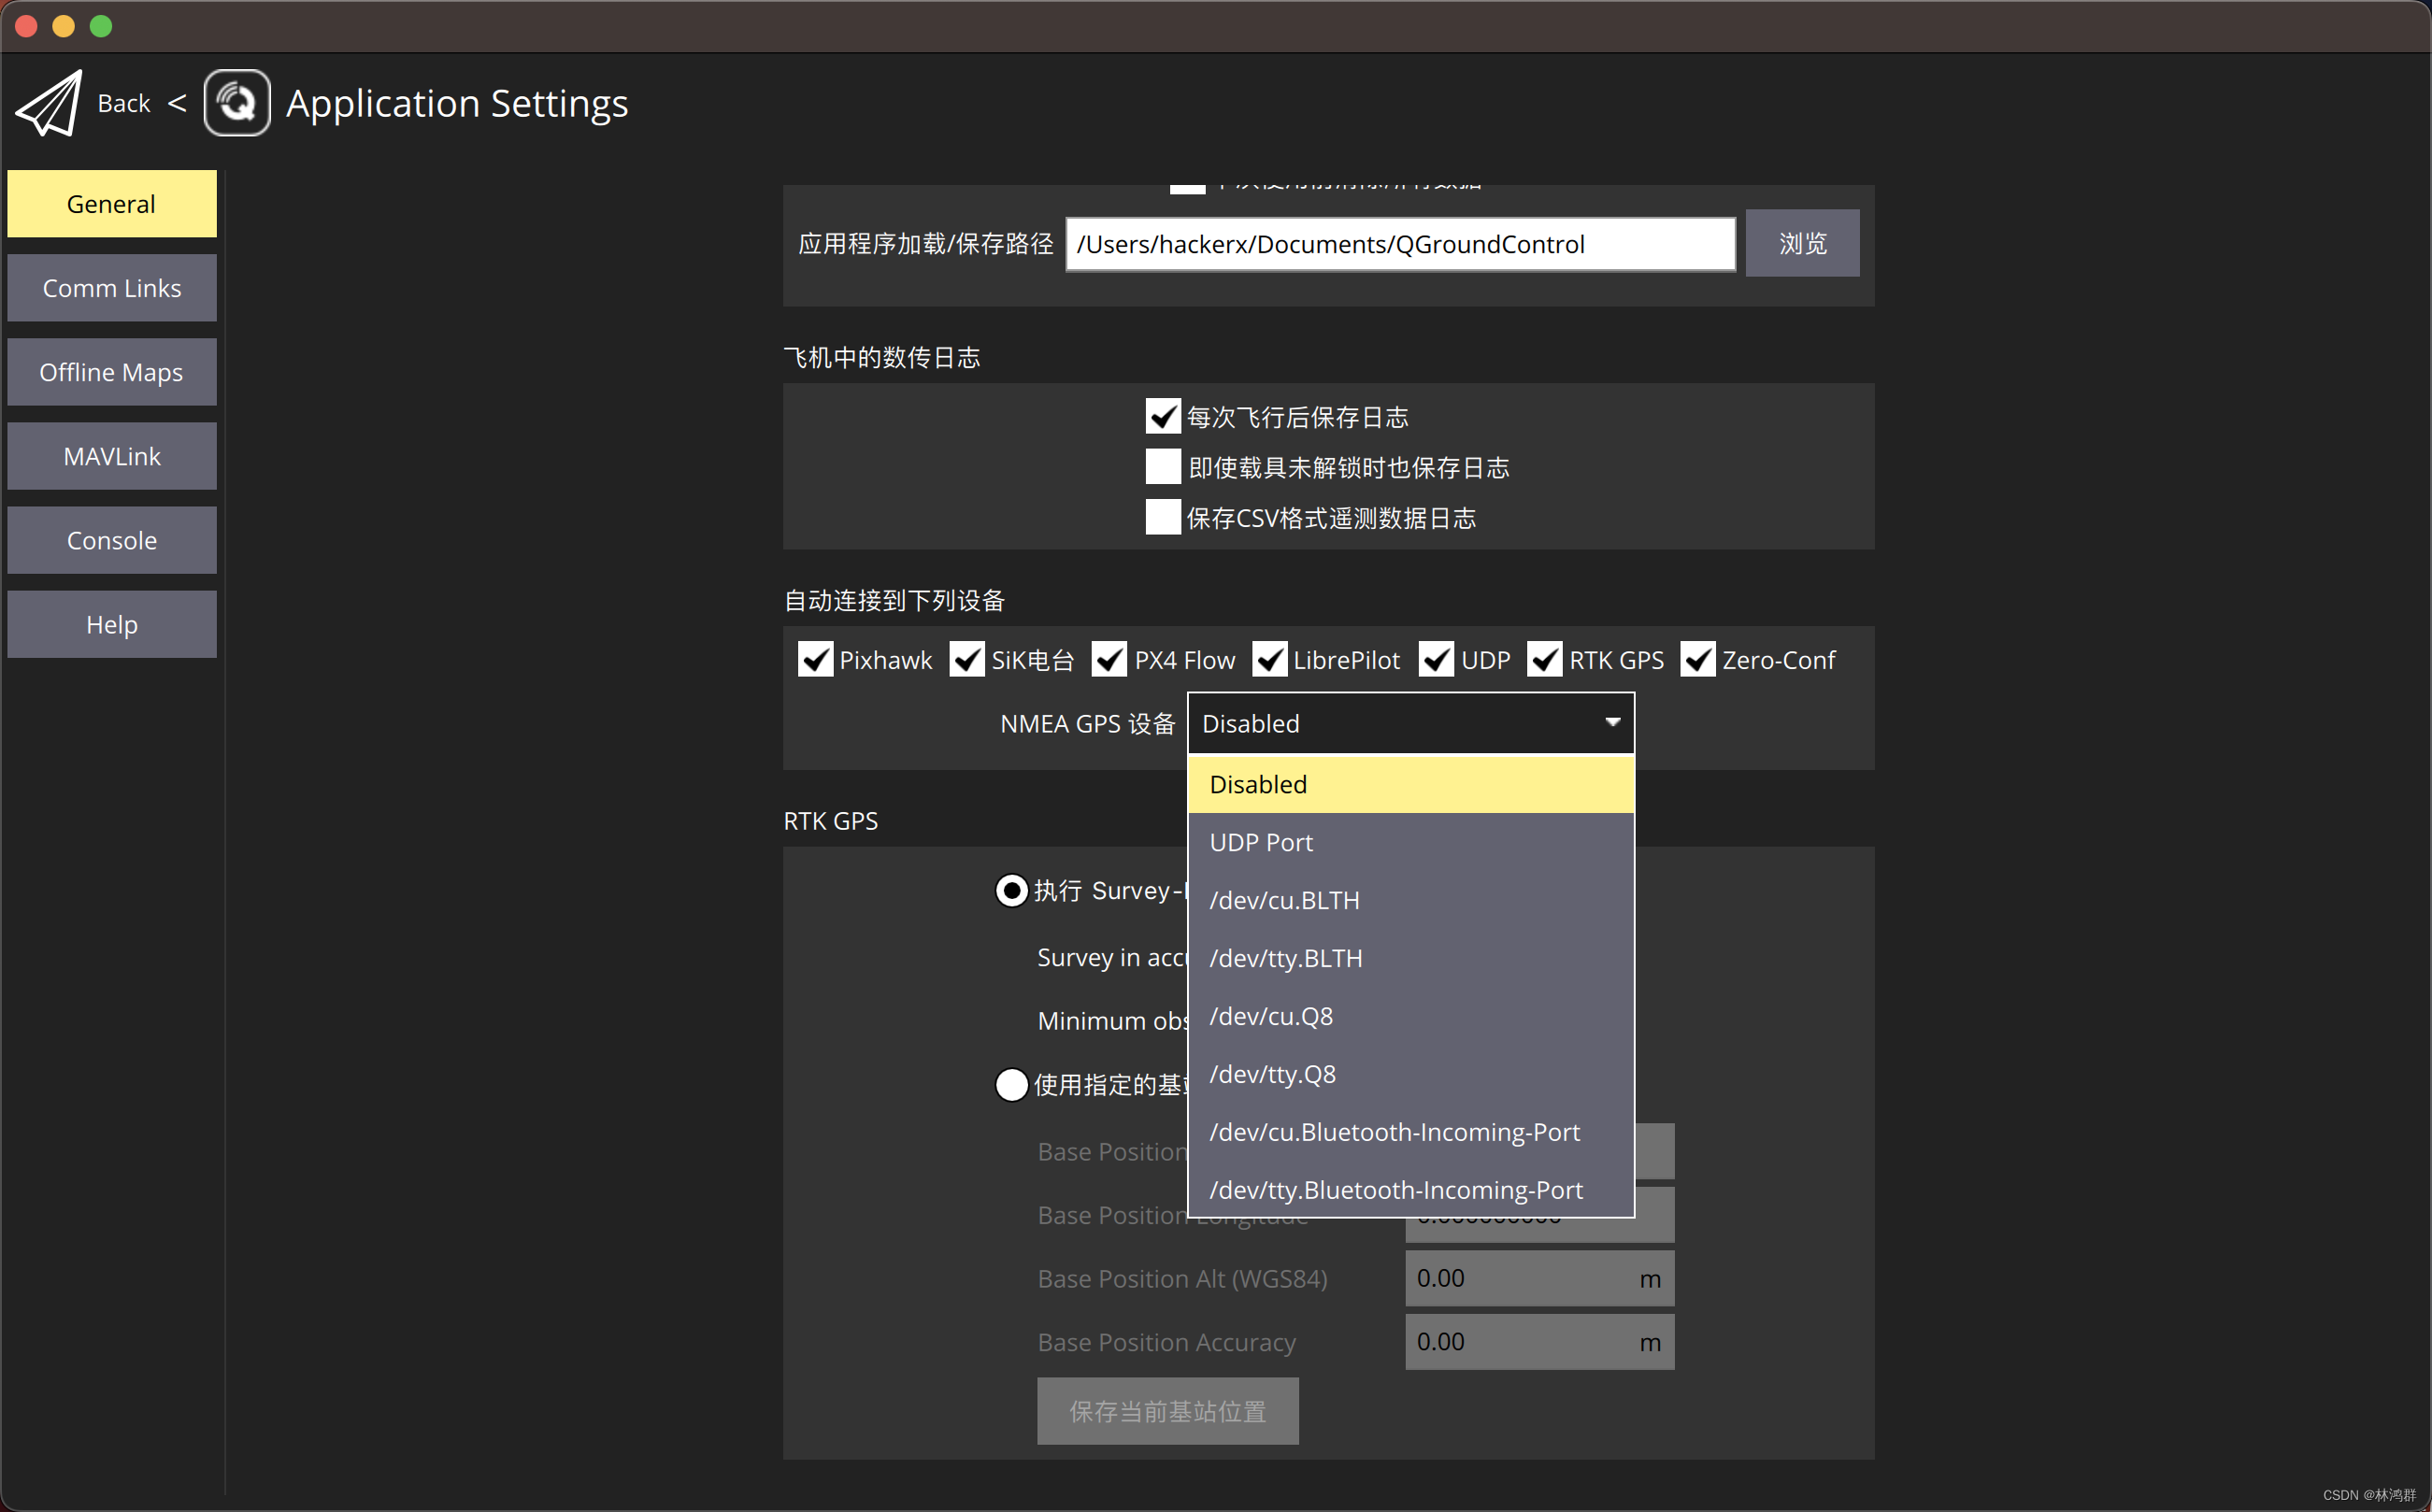Click the Back paper plane icon

click(x=47, y=102)
